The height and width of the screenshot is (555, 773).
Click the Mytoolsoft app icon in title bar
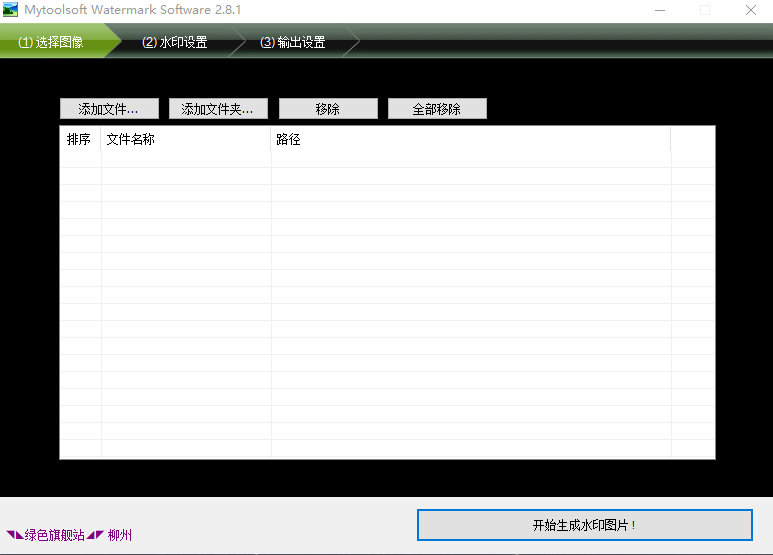point(10,10)
